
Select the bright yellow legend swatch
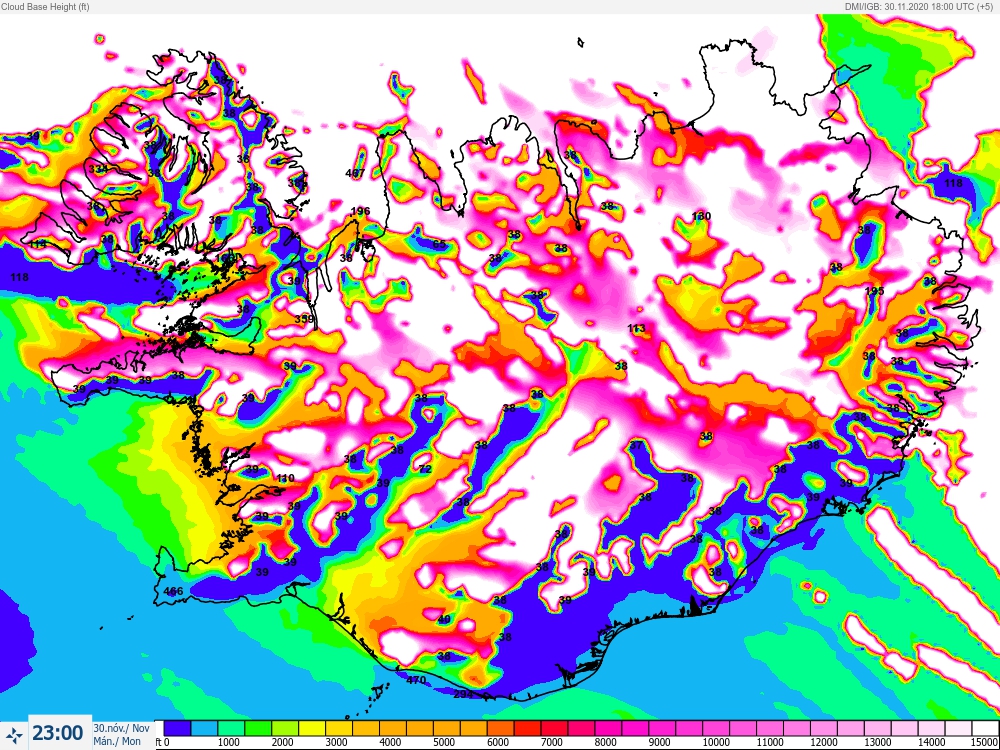[312, 728]
